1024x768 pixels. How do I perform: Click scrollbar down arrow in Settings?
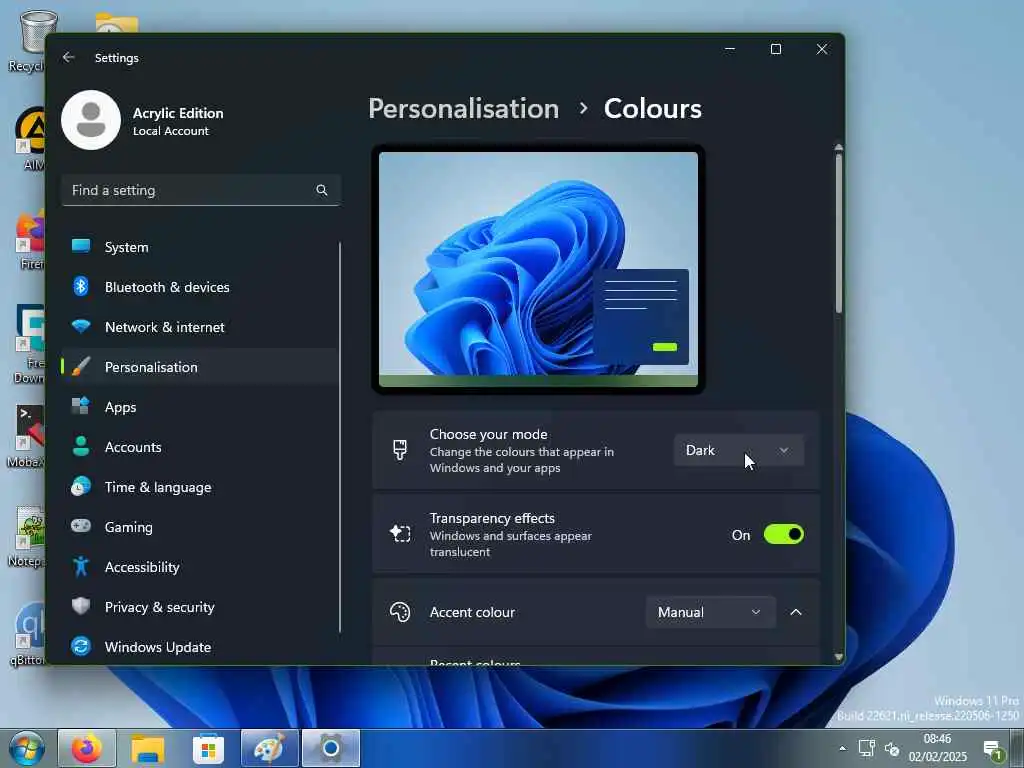pyautogui.click(x=839, y=657)
